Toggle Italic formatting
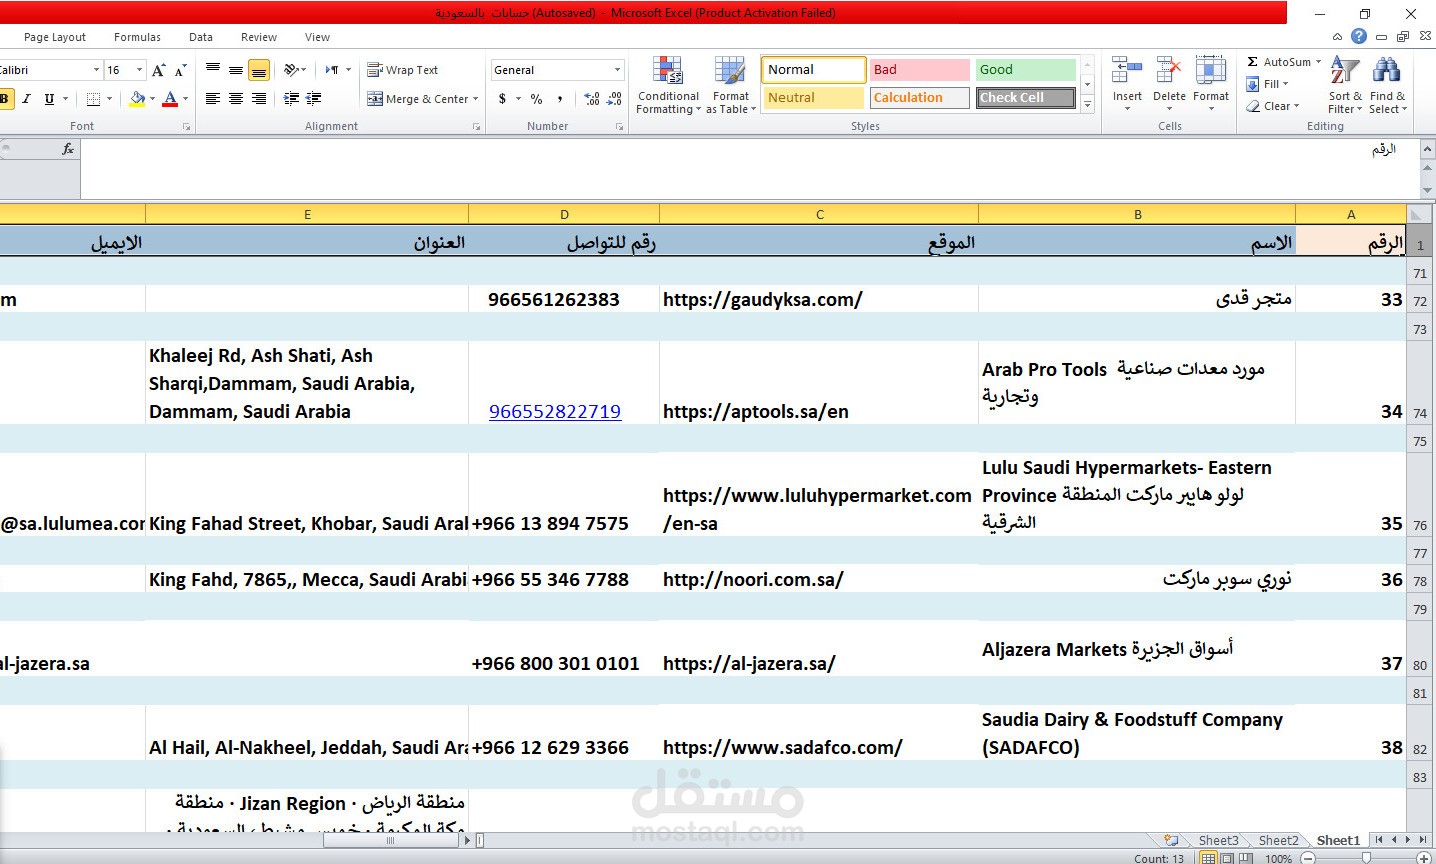 pos(26,99)
